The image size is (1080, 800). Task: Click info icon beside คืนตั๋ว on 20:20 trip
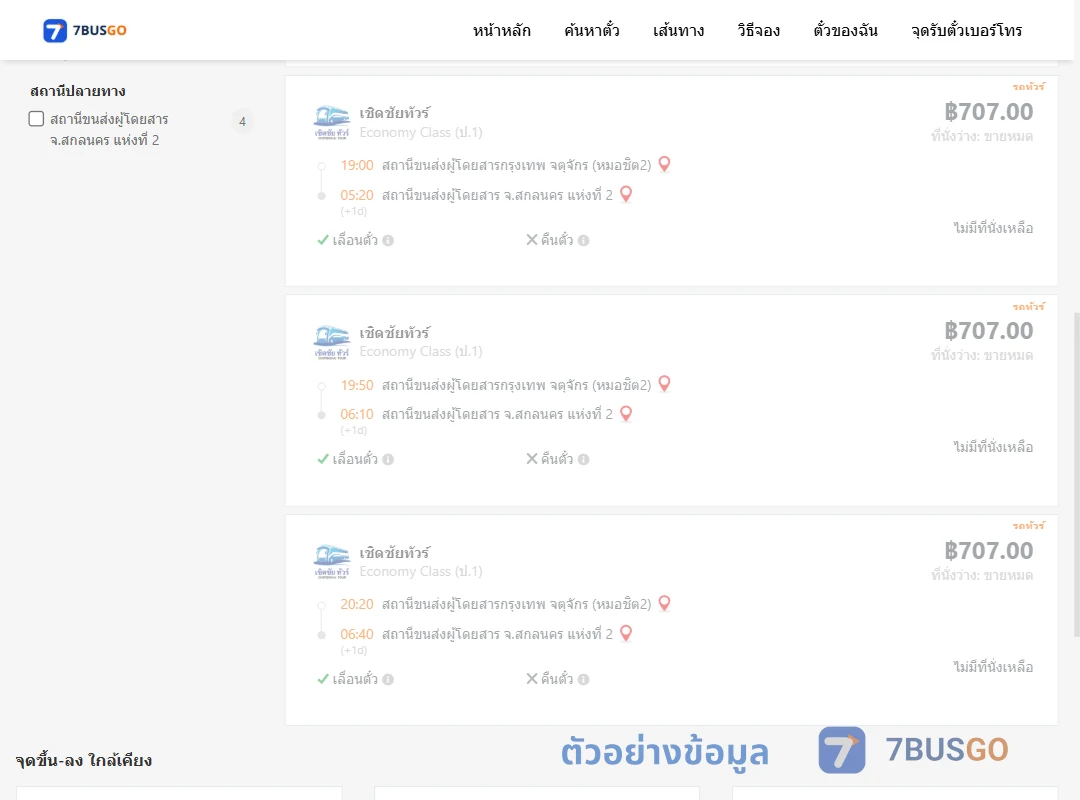click(x=583, y=679)
